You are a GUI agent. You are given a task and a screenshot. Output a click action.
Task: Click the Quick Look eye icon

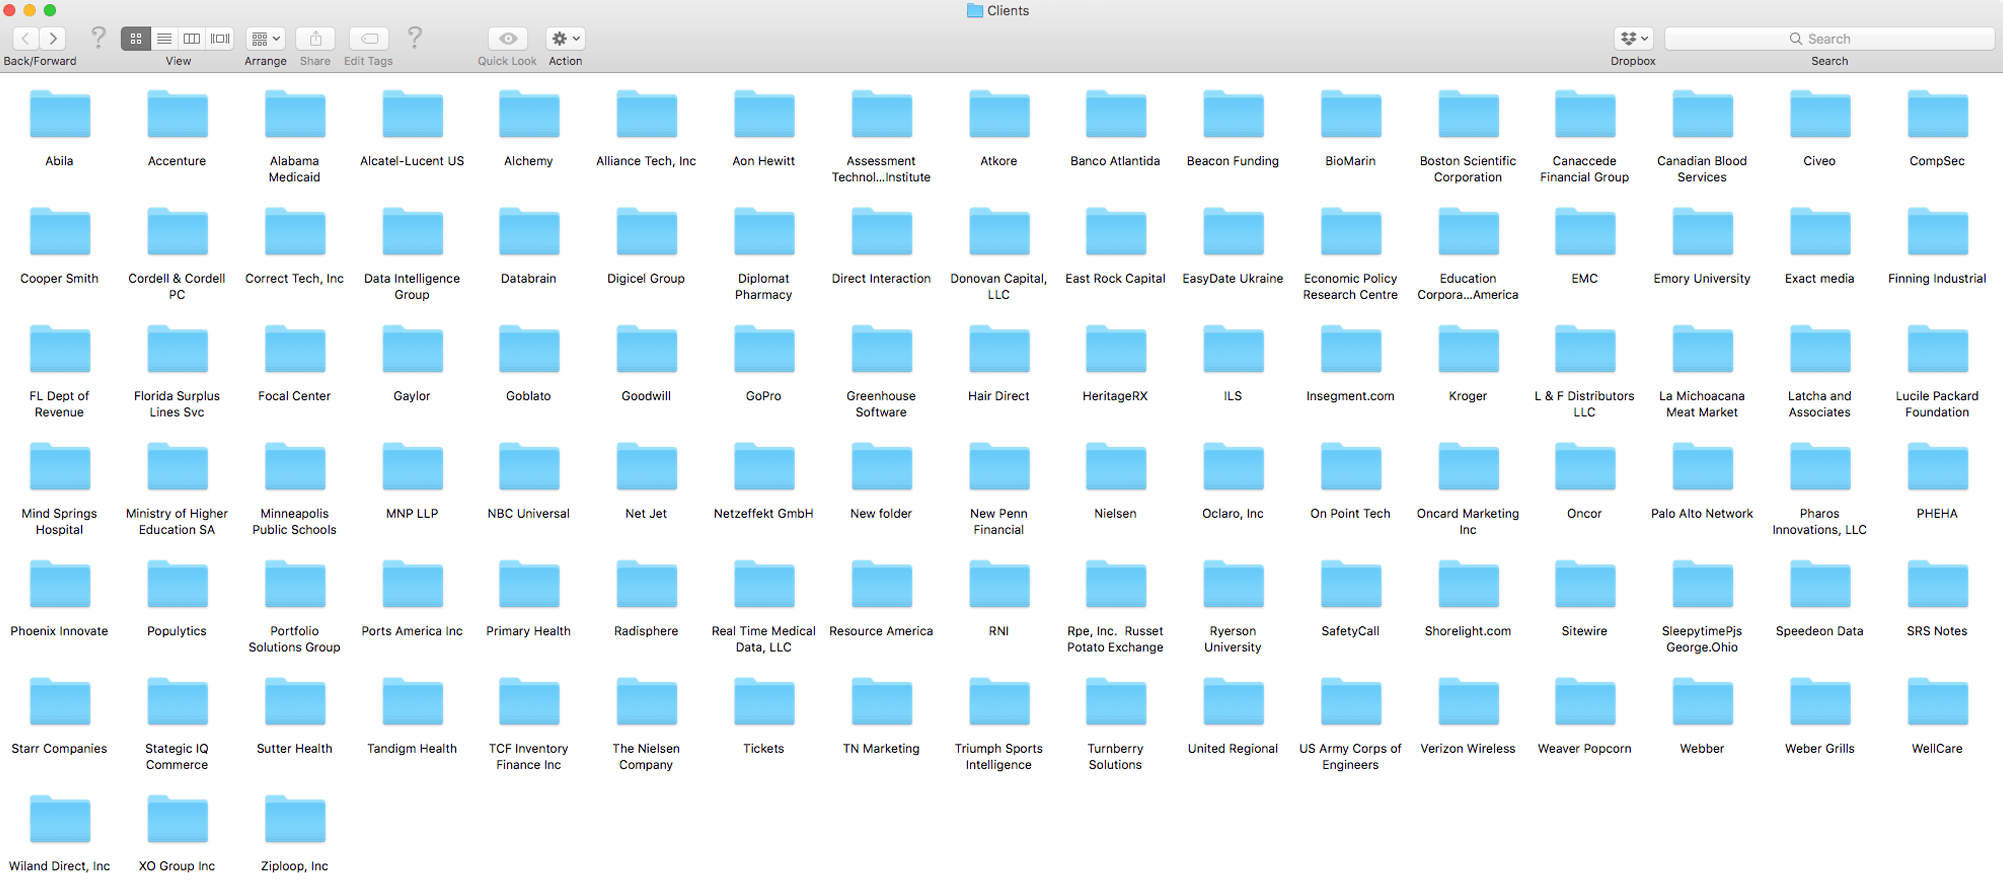tap(508, 38)
